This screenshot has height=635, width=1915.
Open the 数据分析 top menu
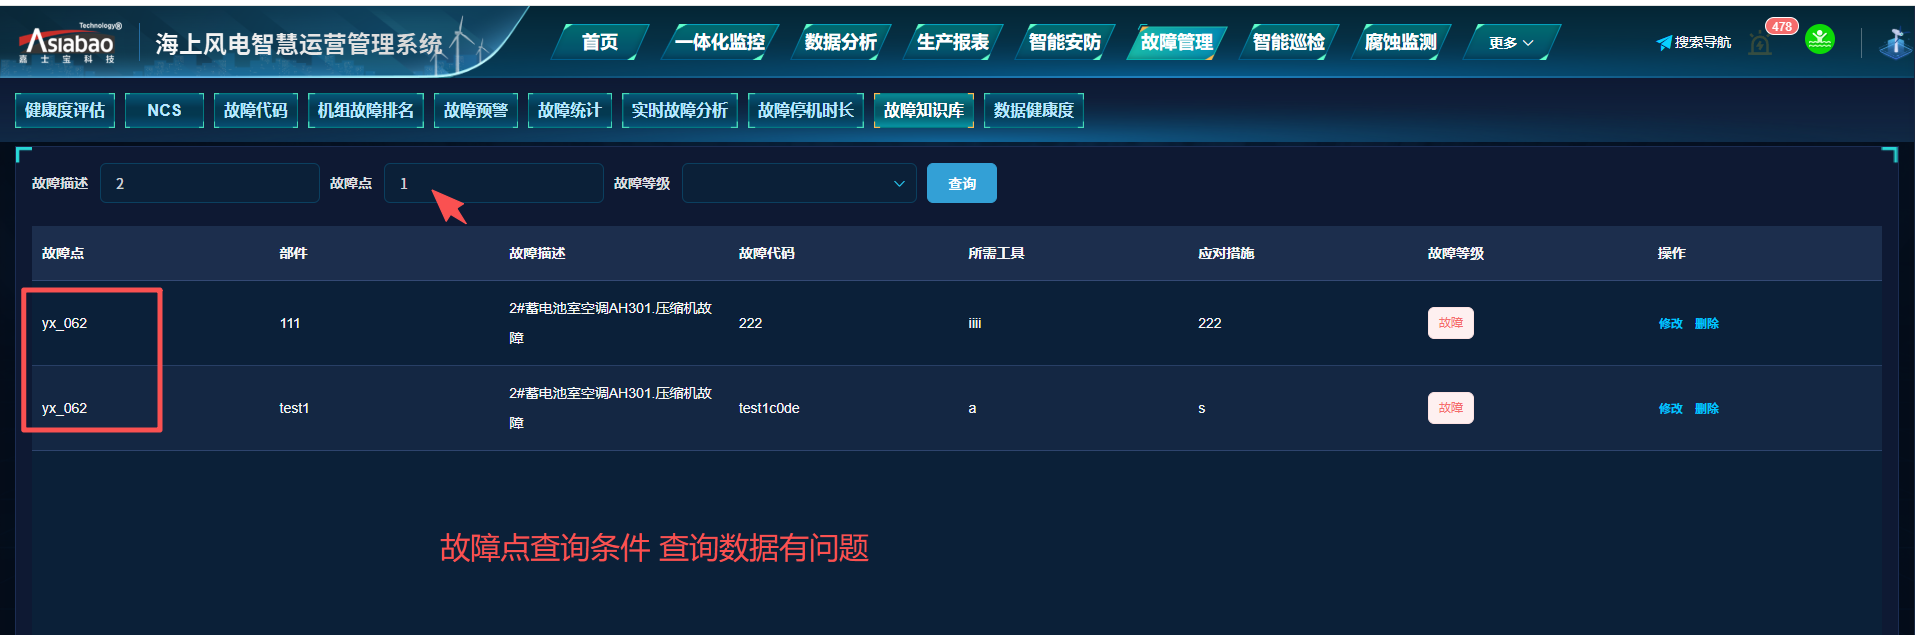[x=840, y=42]
